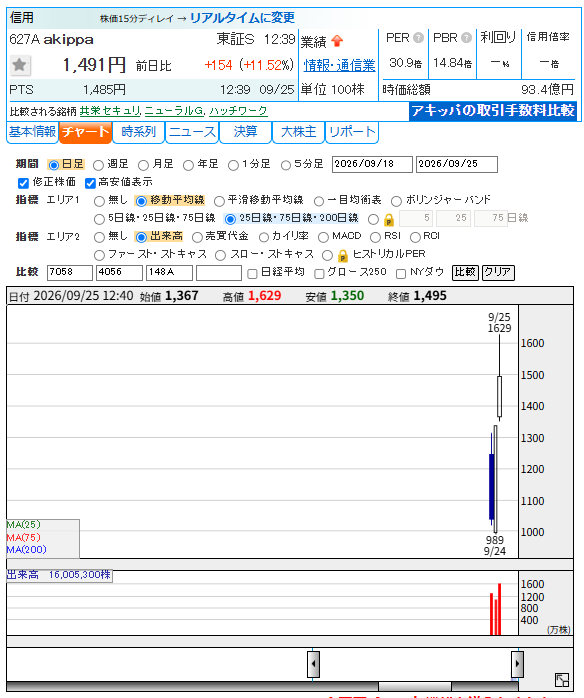Select 無し for indicator area 1
The height and width of the screenshot is (698, 584).
99,201
